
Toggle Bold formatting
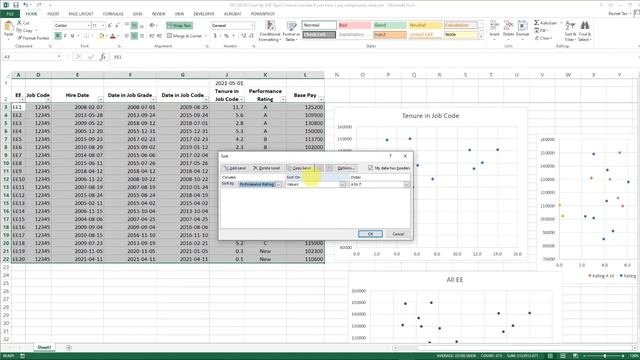pyautogui.click(x=58, y=36)
